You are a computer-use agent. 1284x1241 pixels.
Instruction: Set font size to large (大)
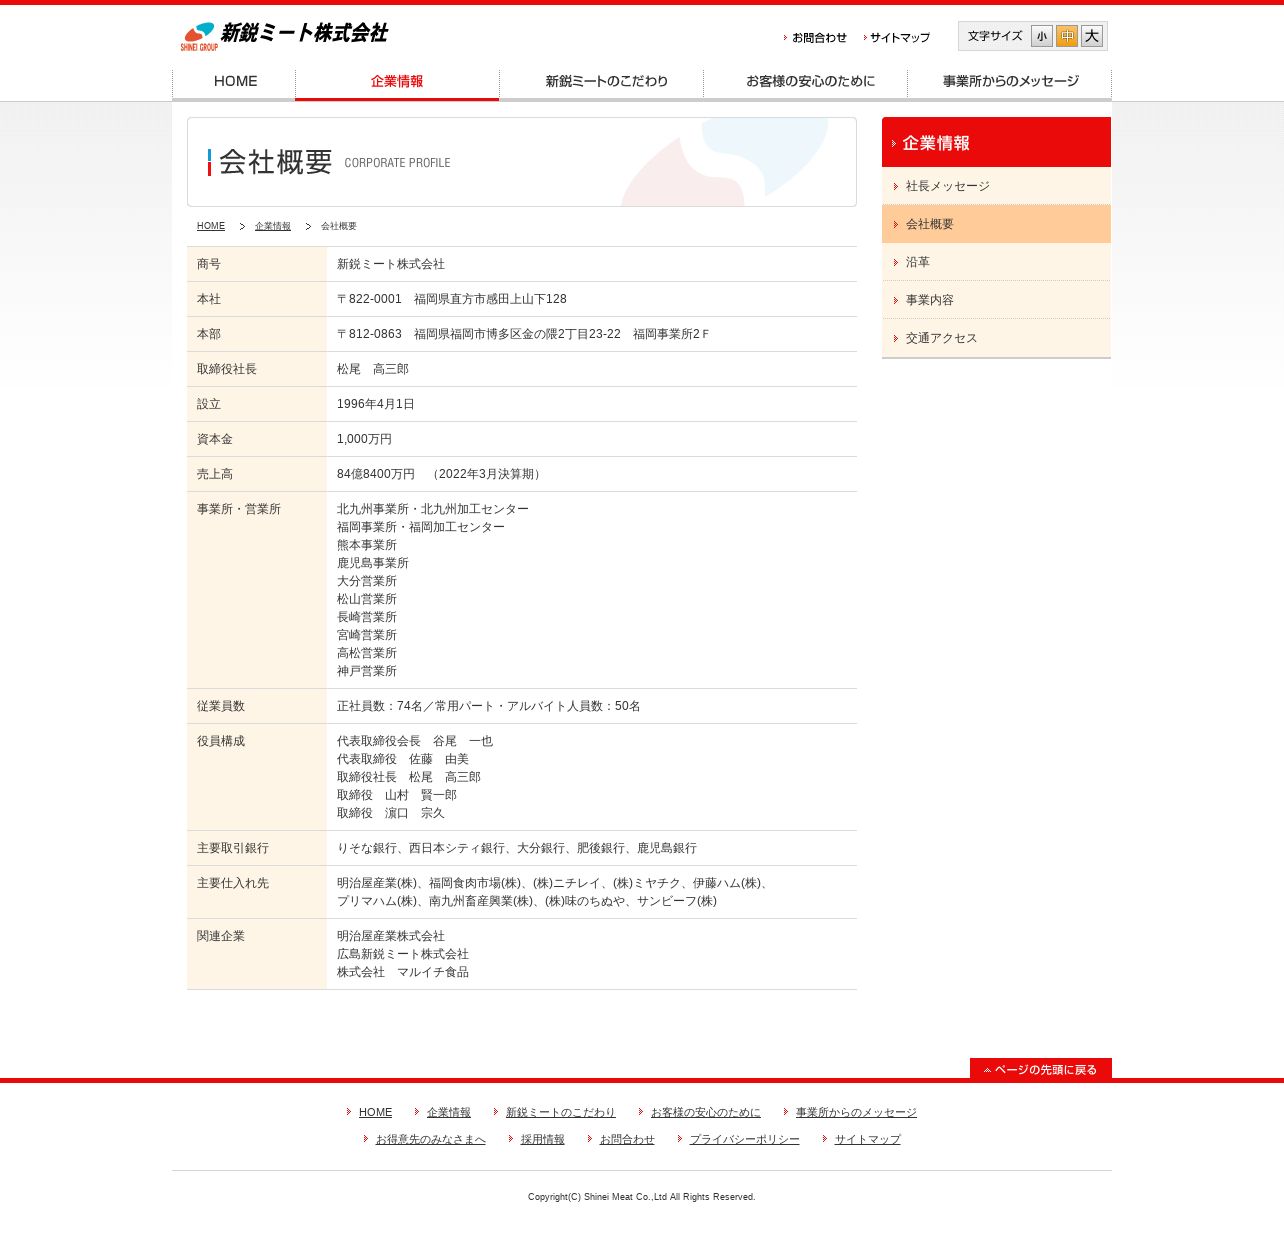[1092, 36]
